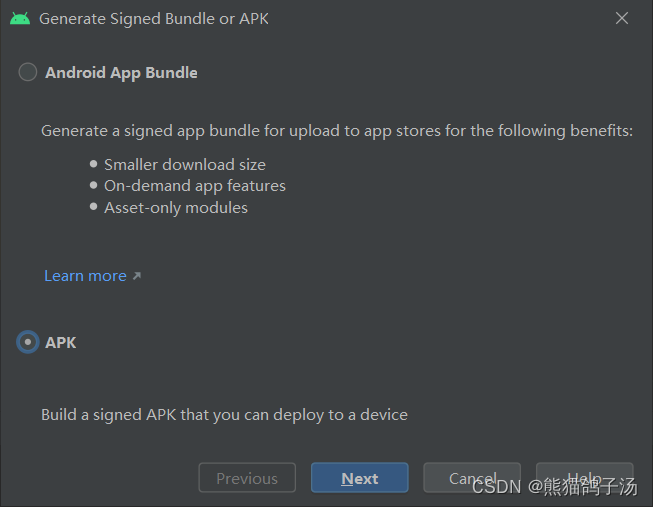Screen dimensions: 653x507
Task: Click the APK option label
Action: click(61, 343)
